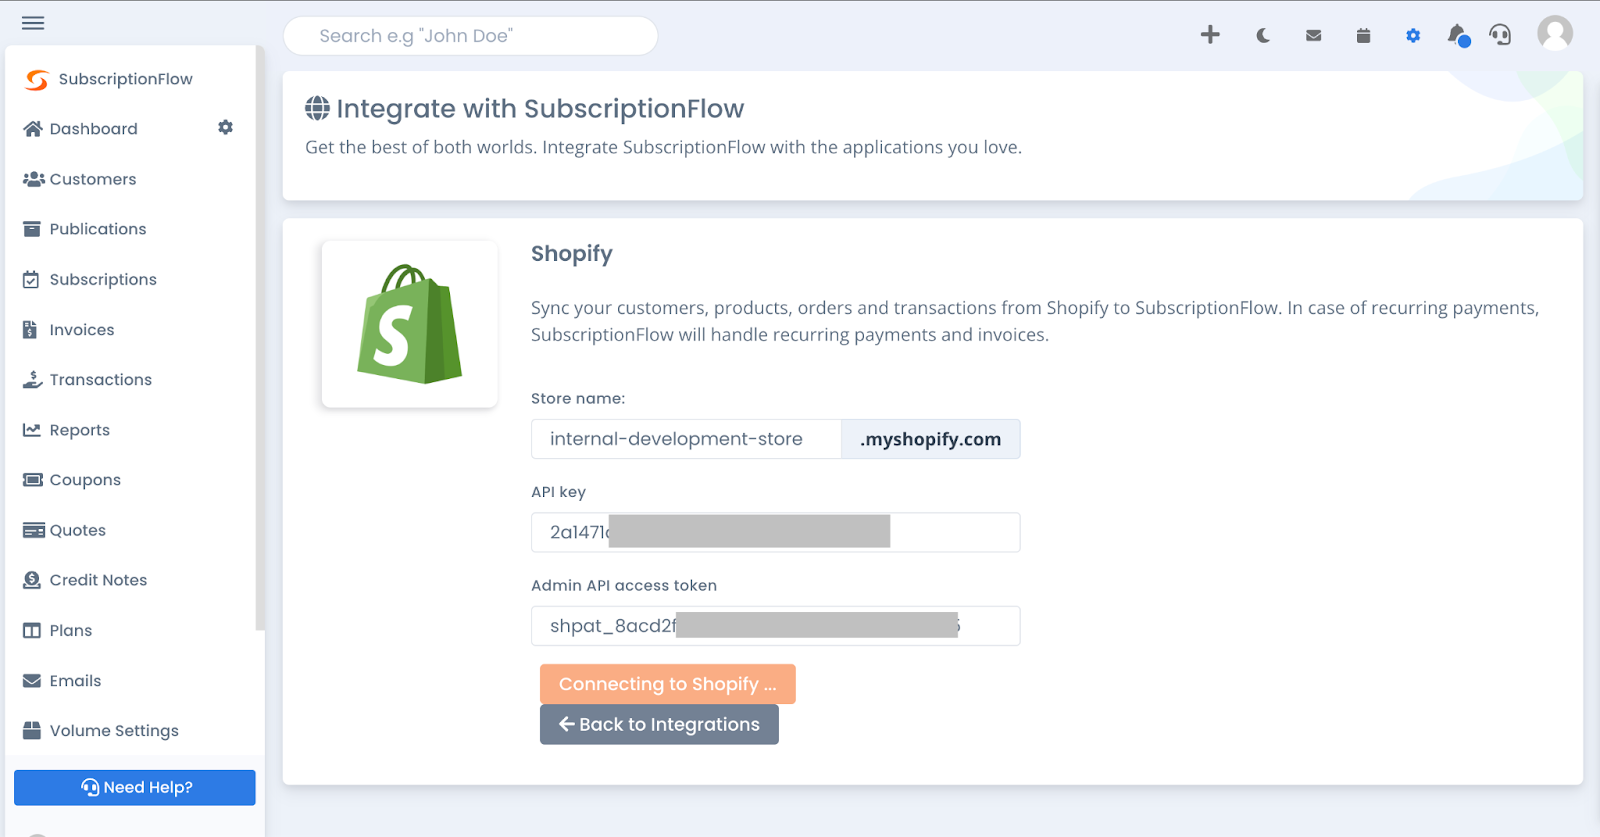Click Connecting to Shopify button
This screenshot has width=1600, height=837.
coord(668,684)
